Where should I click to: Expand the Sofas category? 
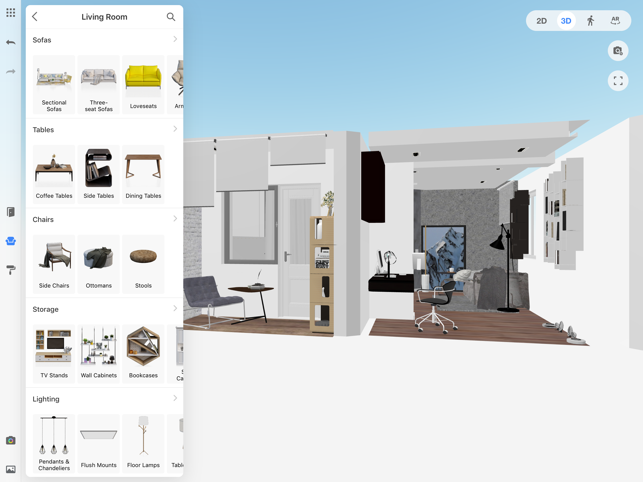(175, 40)
